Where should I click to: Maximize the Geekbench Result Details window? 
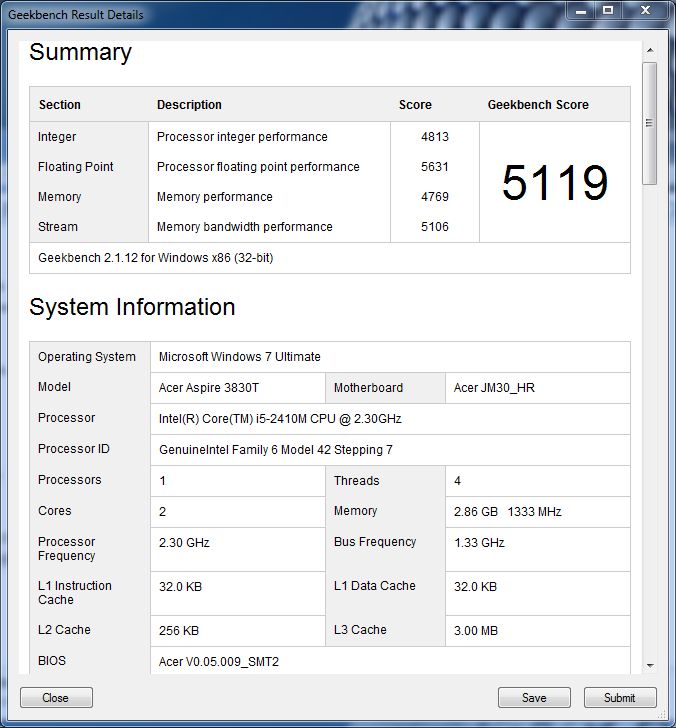click(608, 11)
